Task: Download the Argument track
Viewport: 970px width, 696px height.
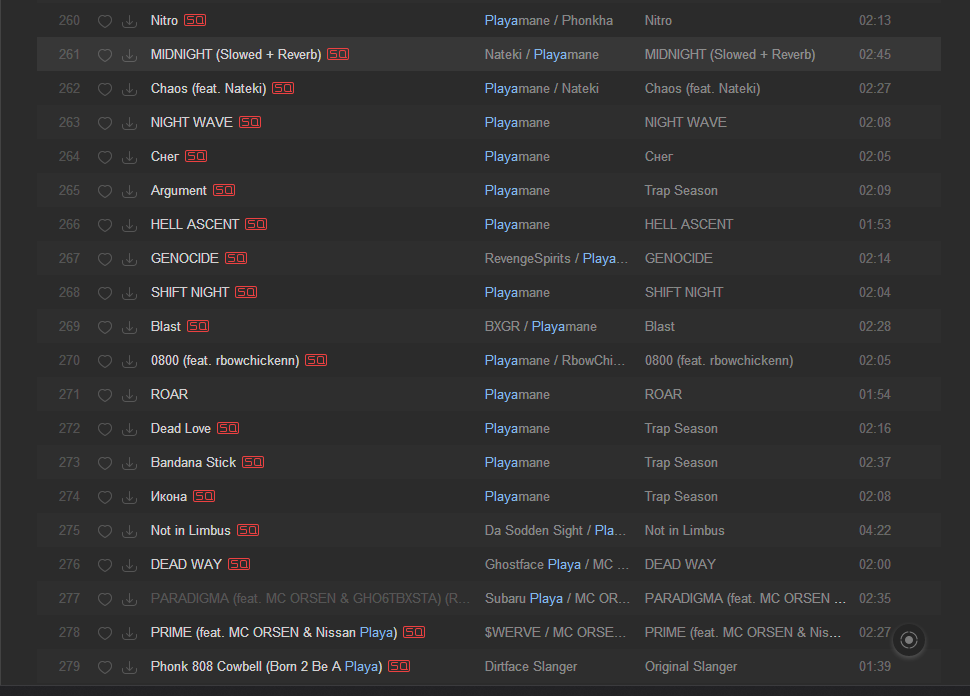Action: (129, 191)
